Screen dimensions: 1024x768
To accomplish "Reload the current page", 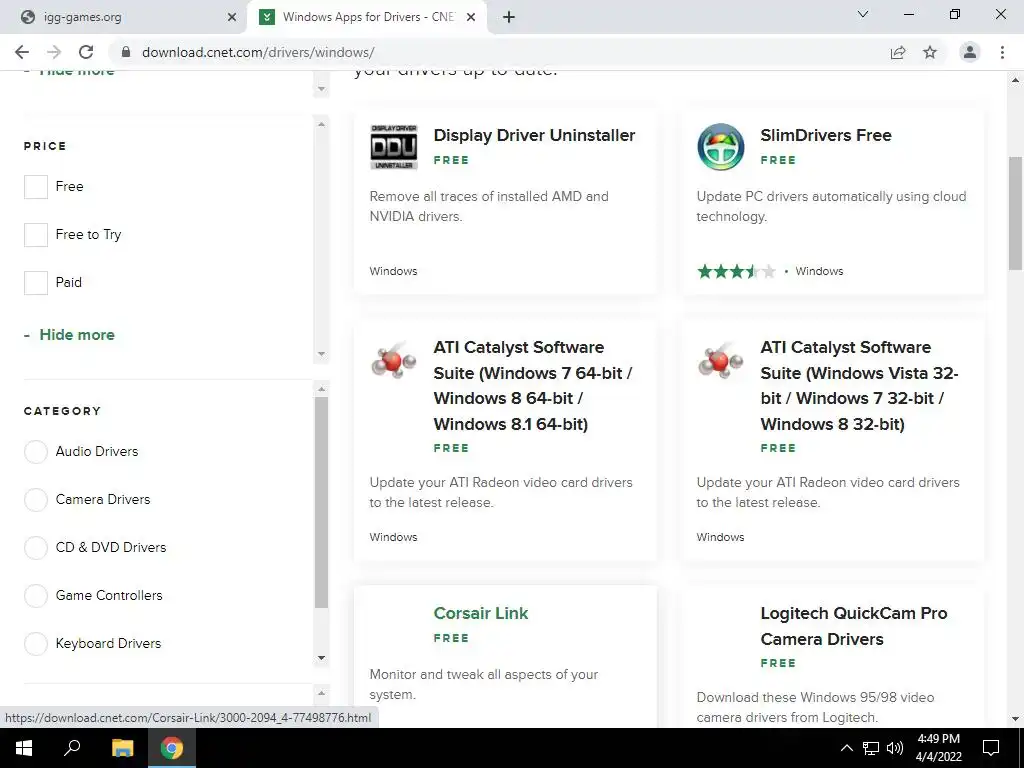I will tap(86, 52).
